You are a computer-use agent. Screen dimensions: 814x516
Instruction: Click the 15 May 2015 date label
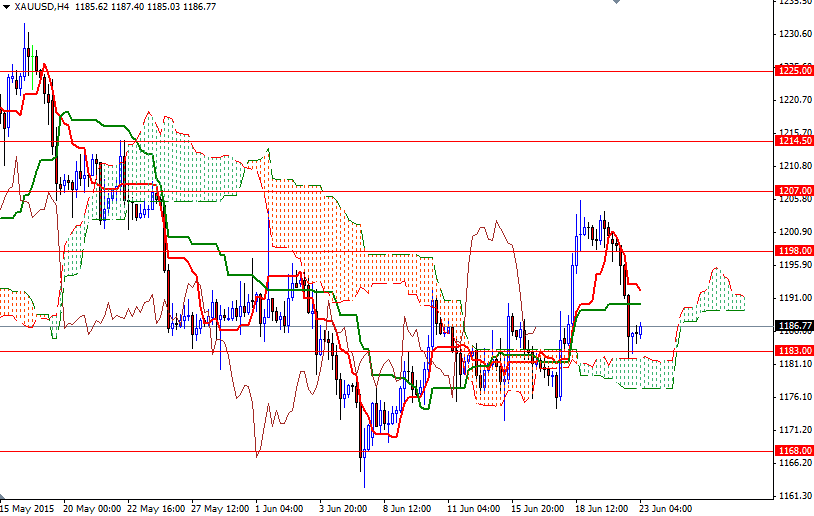(x=25, y=507)
